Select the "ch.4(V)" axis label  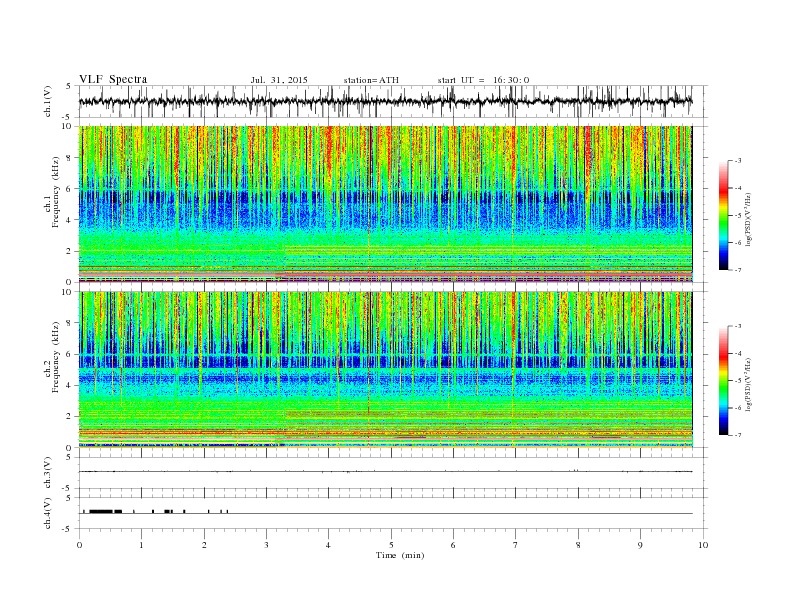(x=48, y=513)
